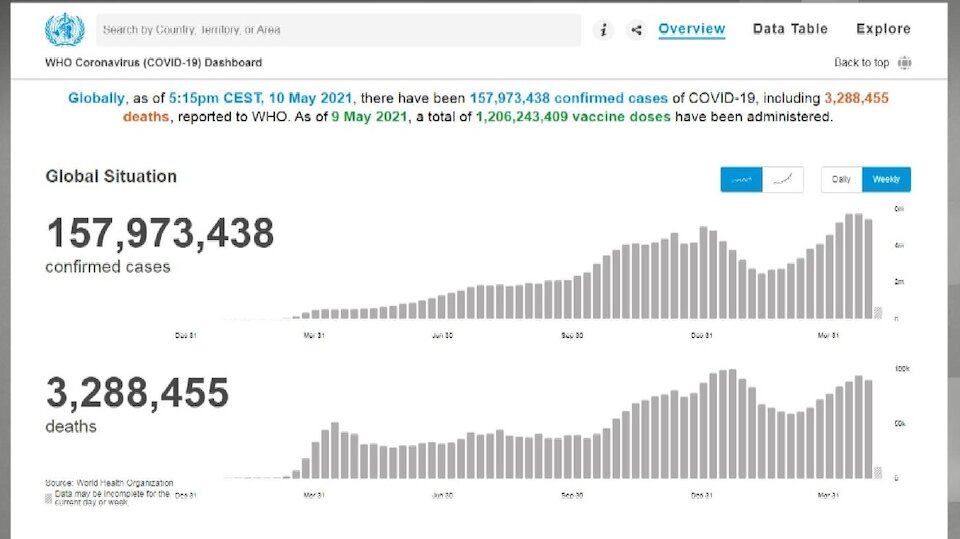The width and height of the screenshot is (960, 539).
Task: Open the Explore tab
Action: 883,29
